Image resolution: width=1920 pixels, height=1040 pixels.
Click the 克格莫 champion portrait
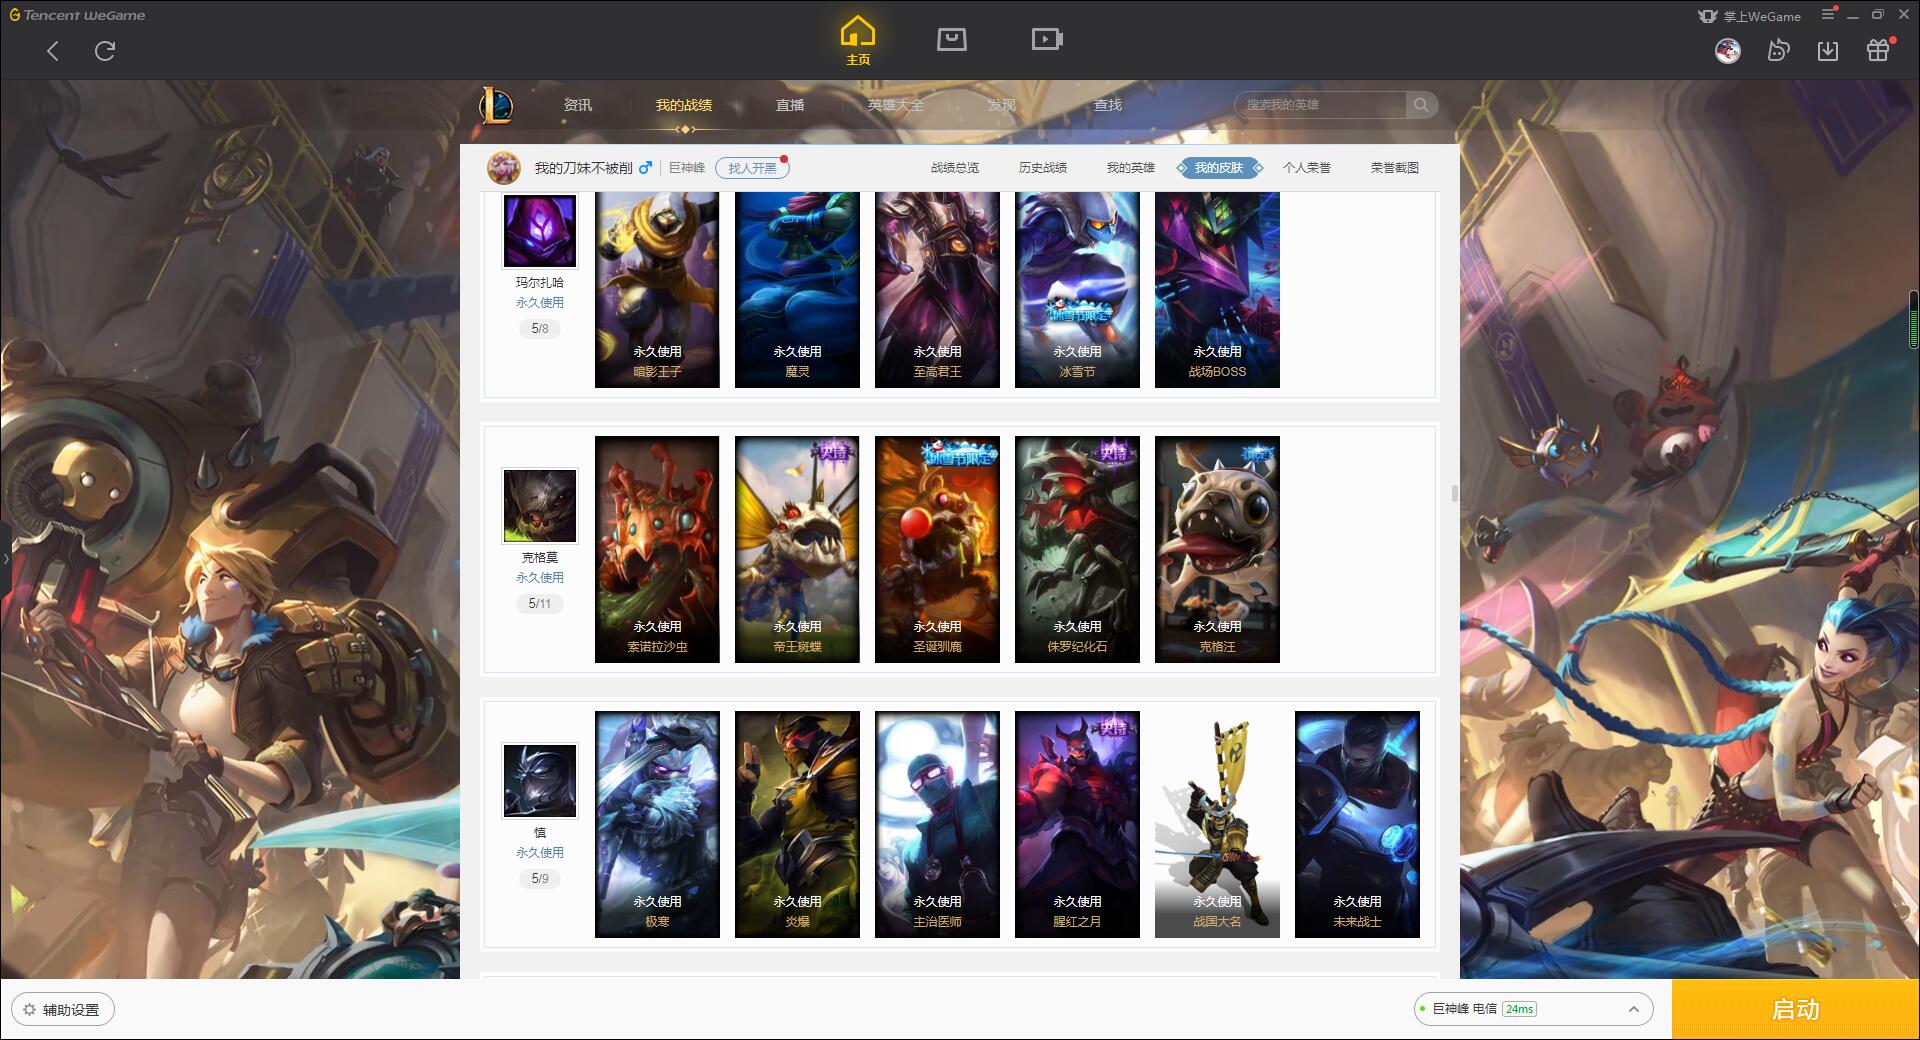(540, 506)
